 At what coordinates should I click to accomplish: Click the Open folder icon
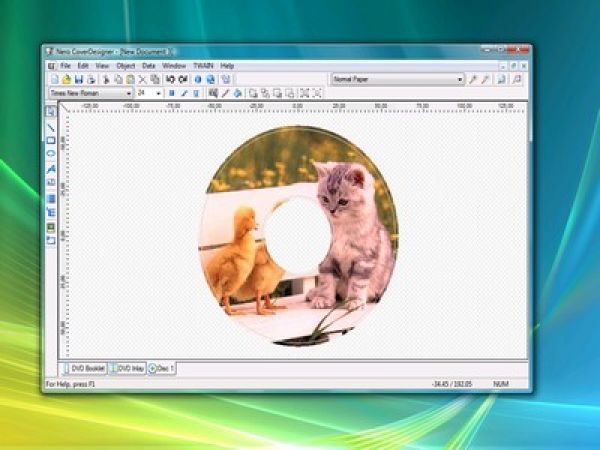tap(67, 80)
